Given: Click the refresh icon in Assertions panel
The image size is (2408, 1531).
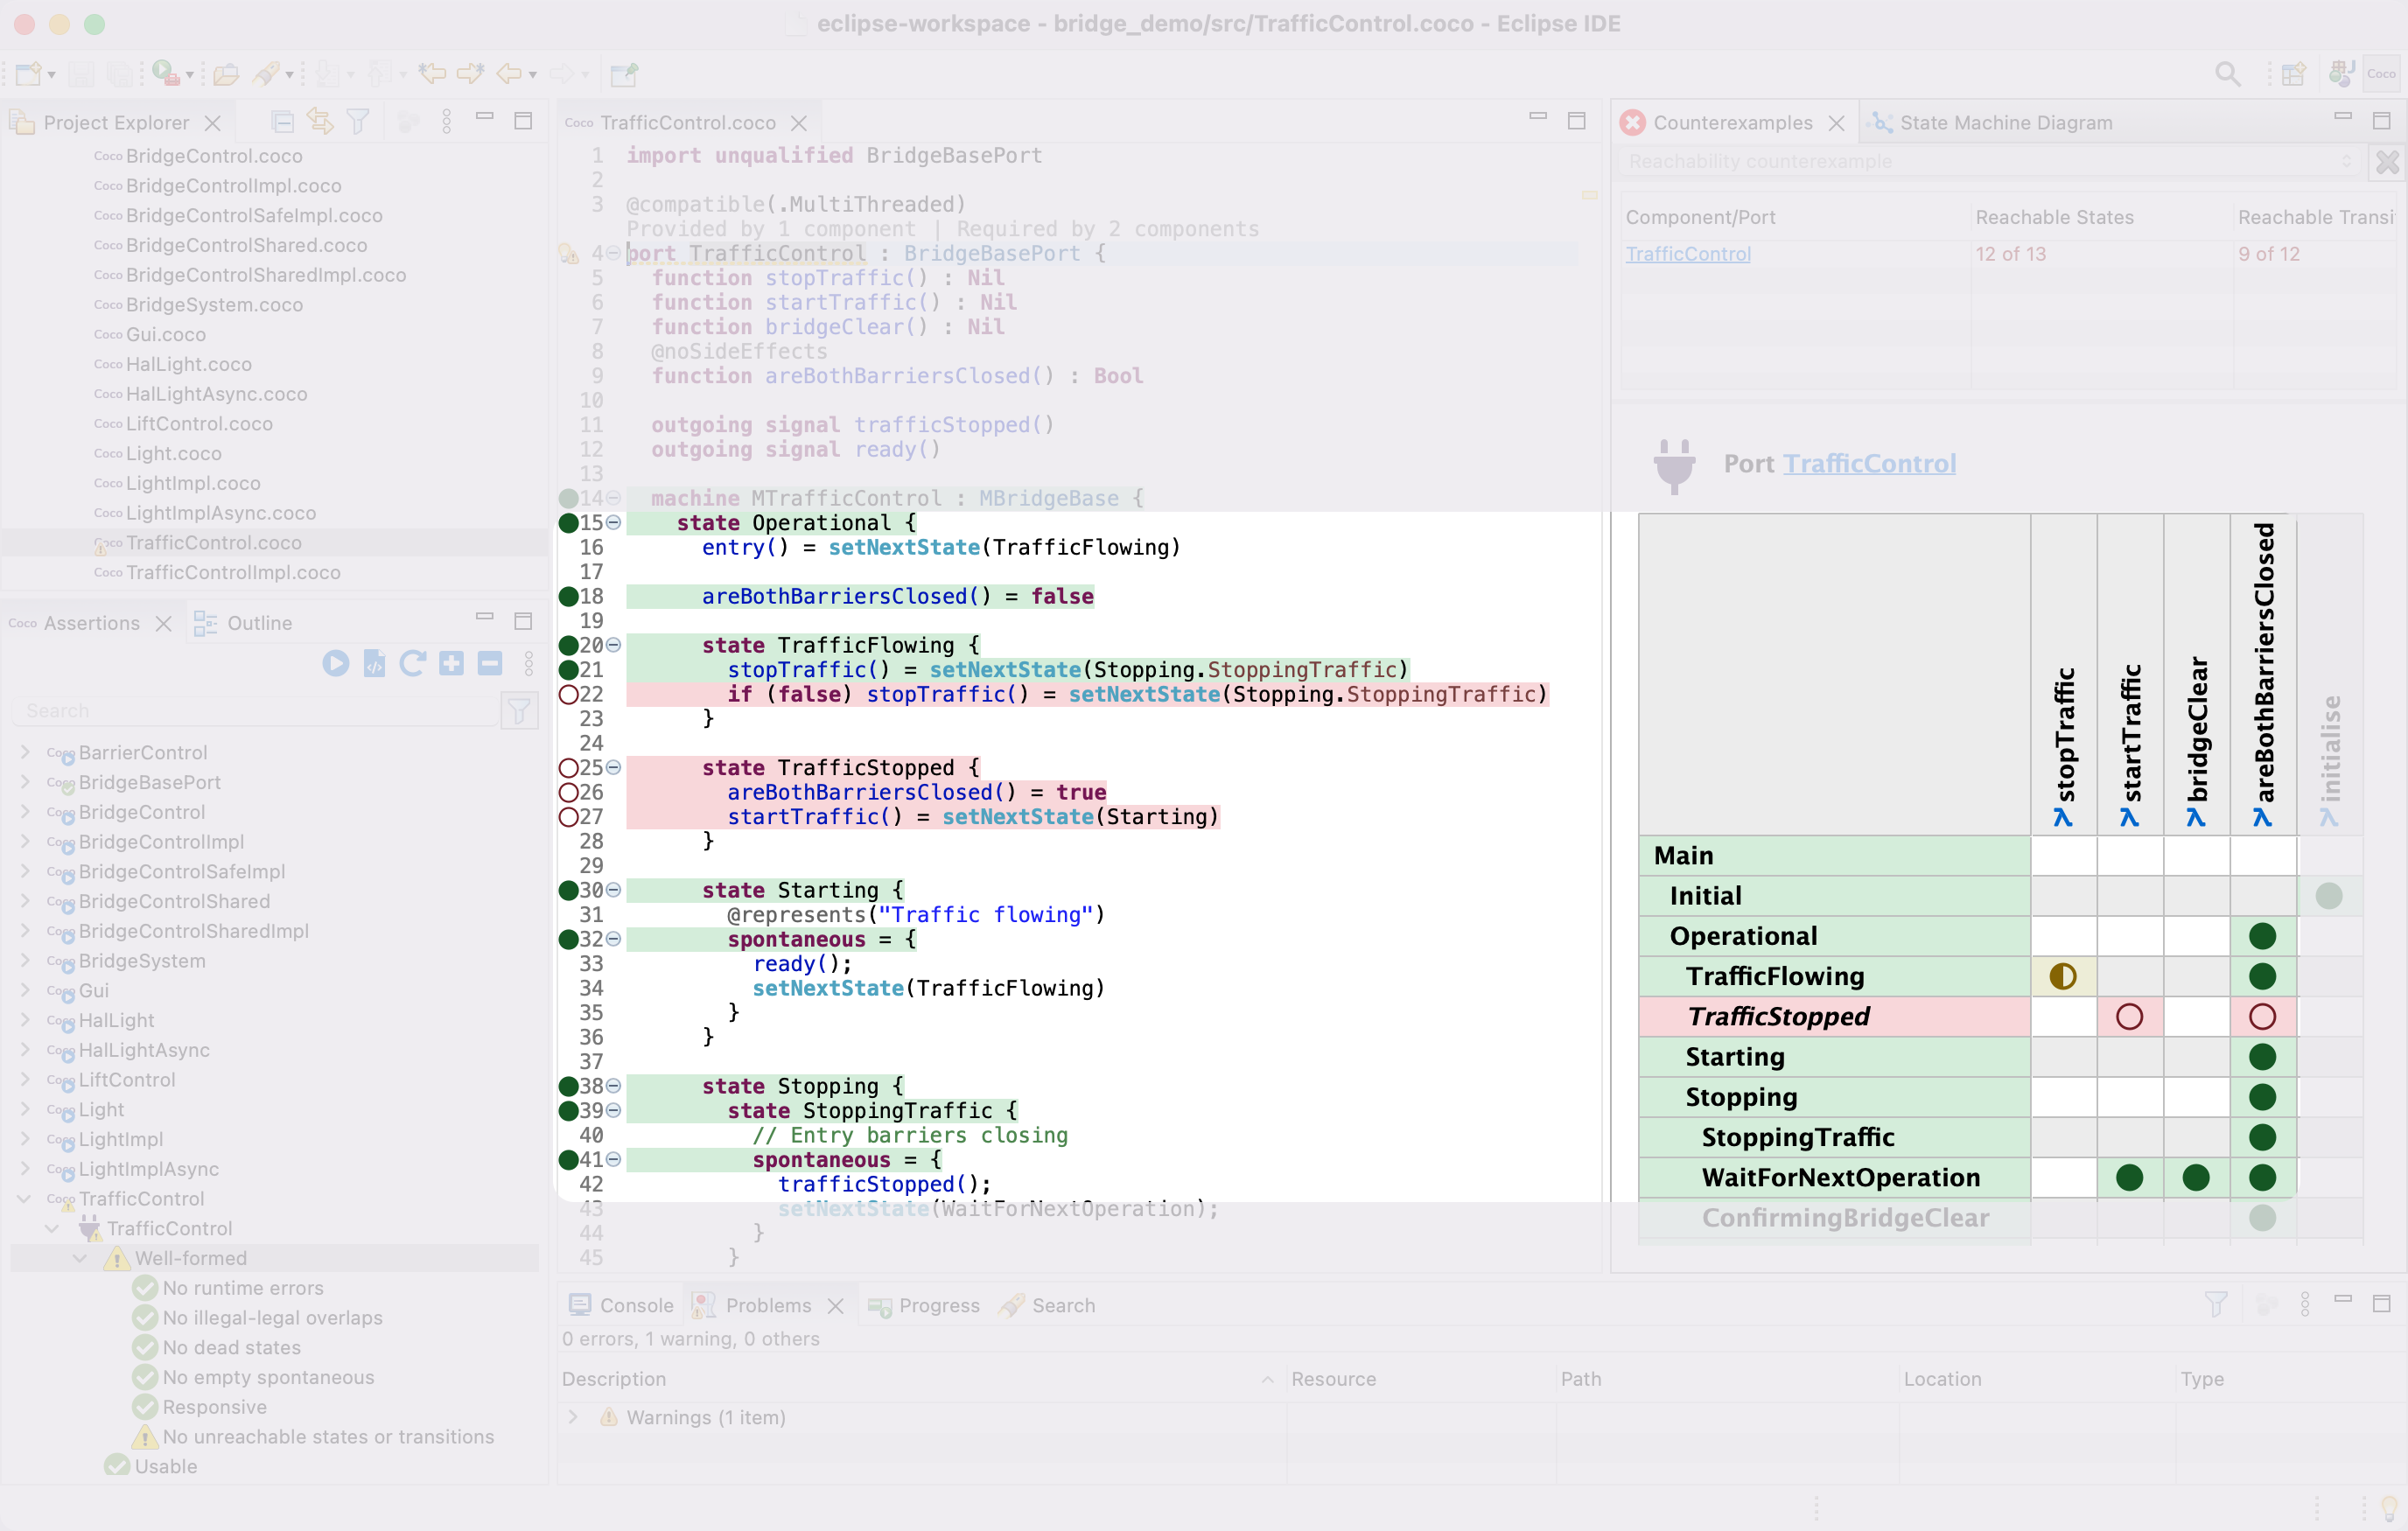Looking at the screenshot, I should coord(412,663).
